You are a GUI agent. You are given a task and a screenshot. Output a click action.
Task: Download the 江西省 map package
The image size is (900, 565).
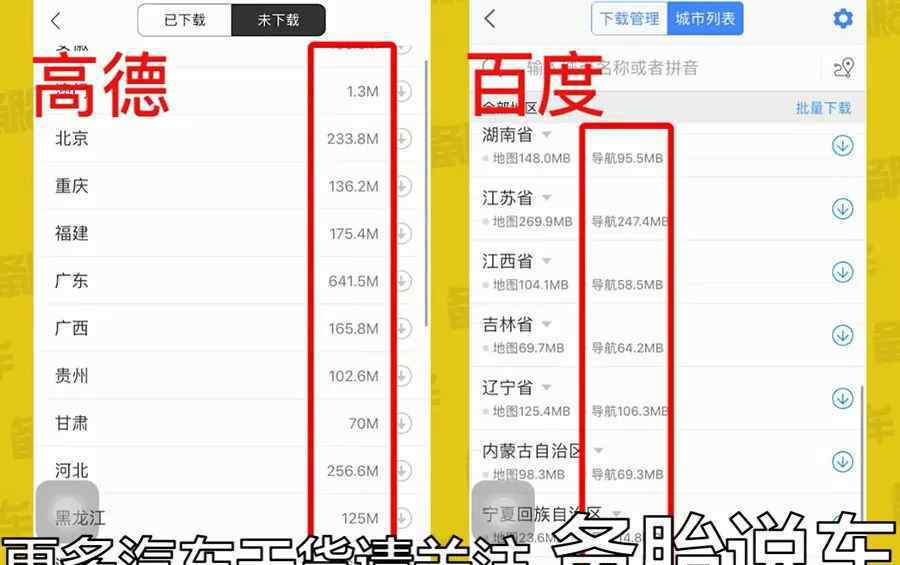(843, 272)
